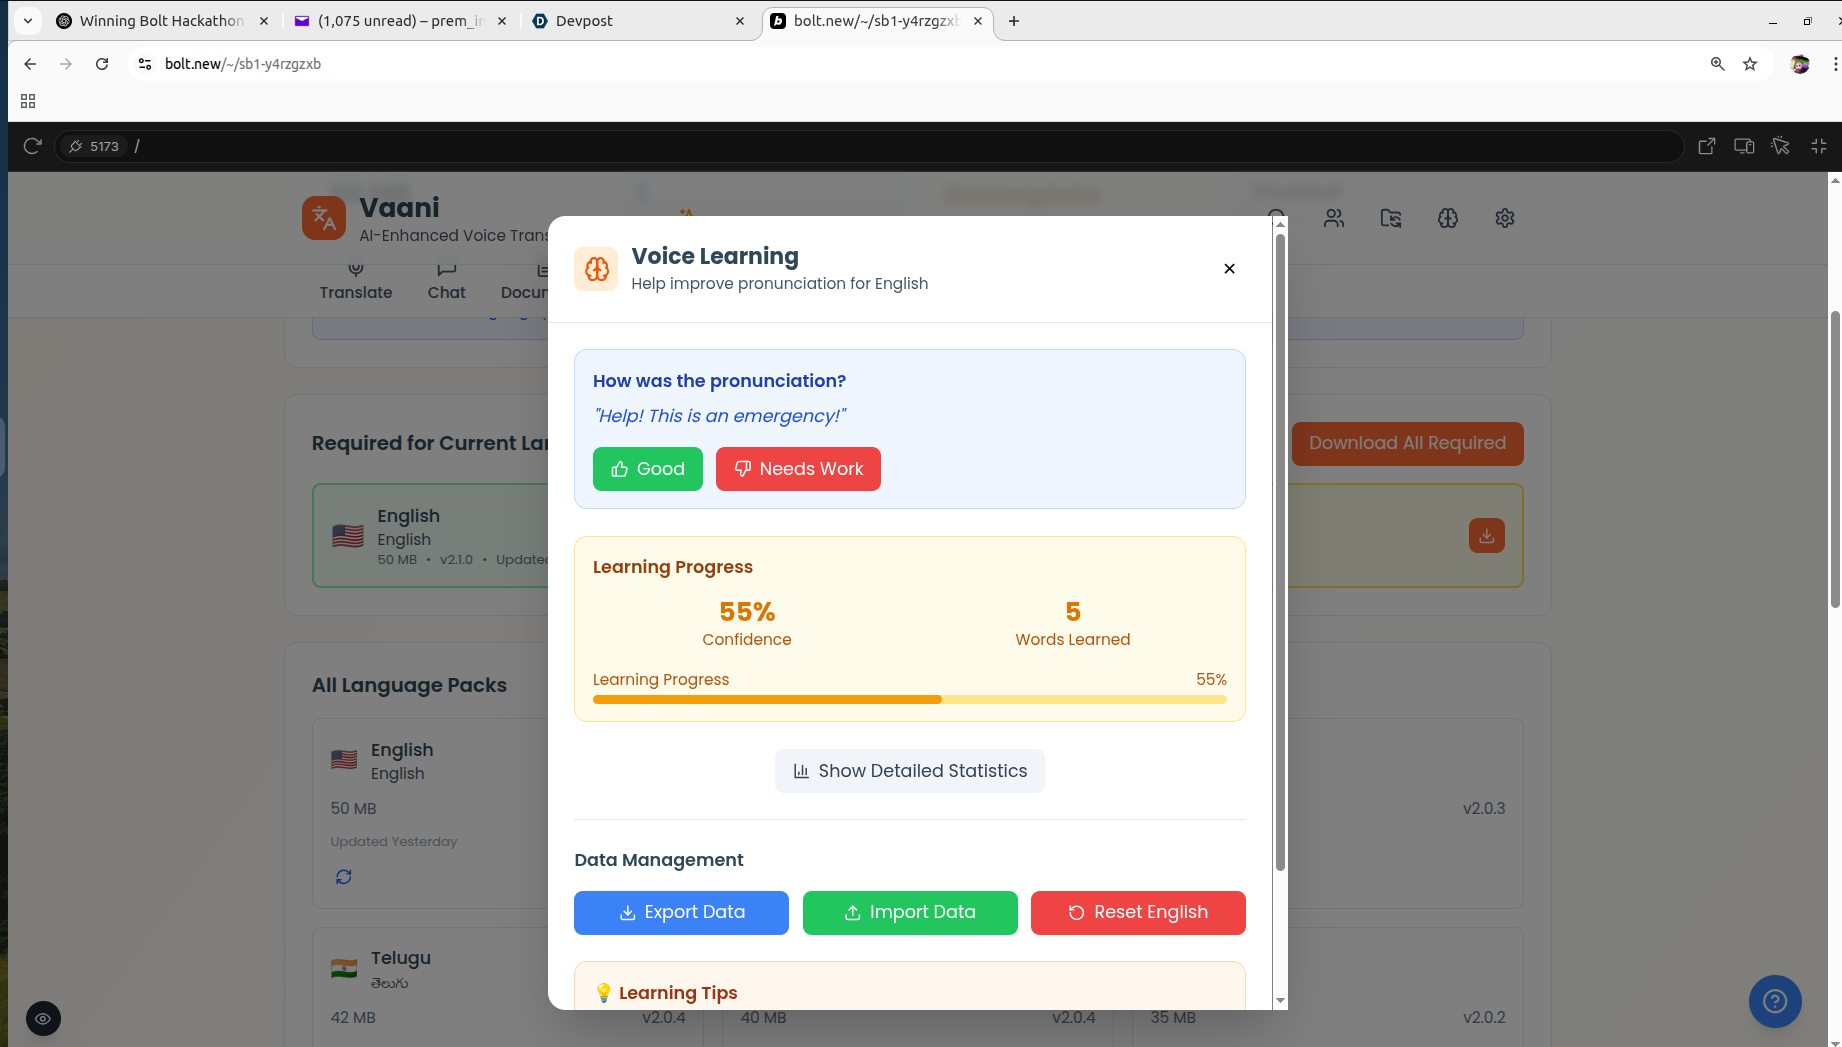Open a new browser tab
This screenshot has height=1047, width=1842.
1014,21
